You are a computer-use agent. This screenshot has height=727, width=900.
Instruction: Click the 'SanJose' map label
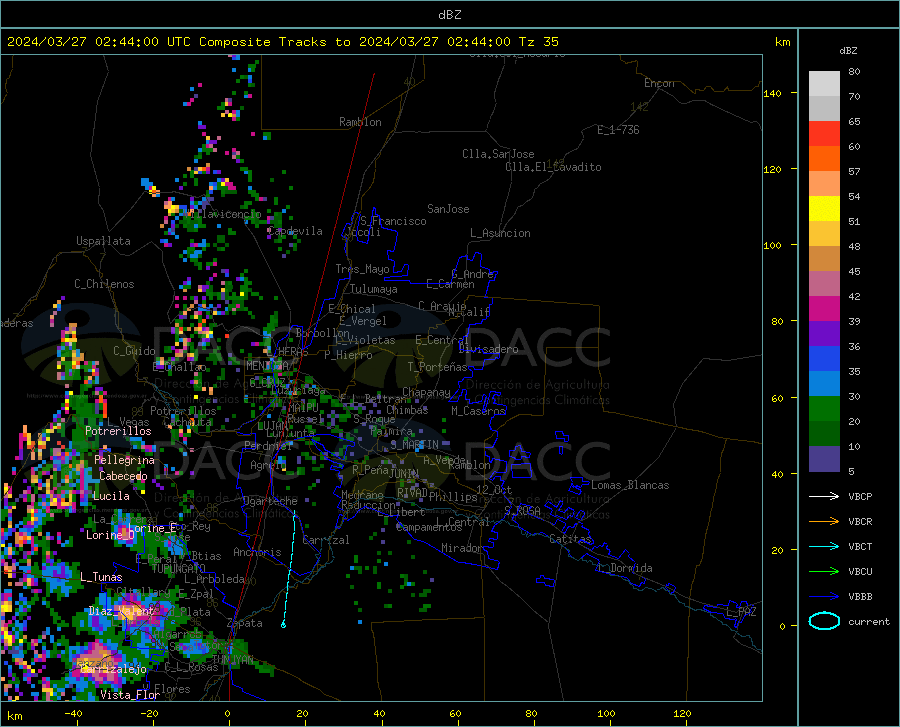tap(448, 209)
